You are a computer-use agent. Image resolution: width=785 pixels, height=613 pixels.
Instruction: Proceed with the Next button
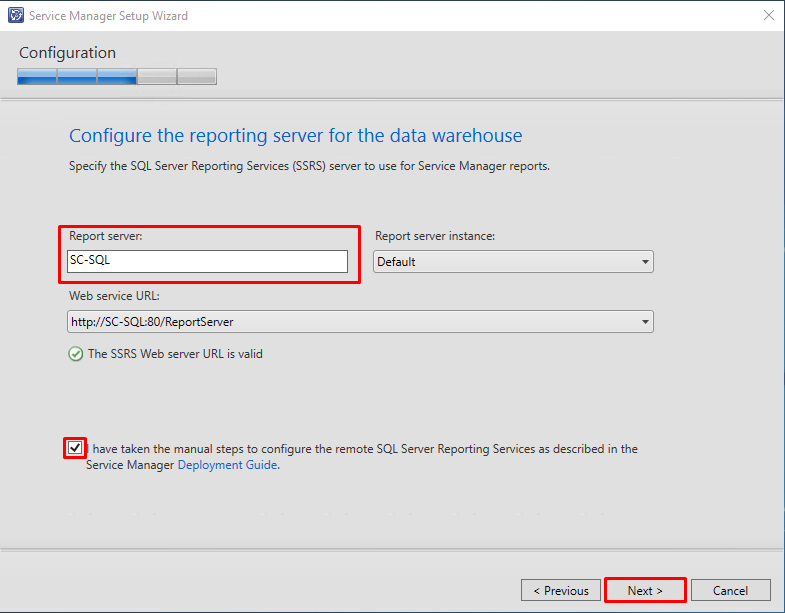(645, 590)
